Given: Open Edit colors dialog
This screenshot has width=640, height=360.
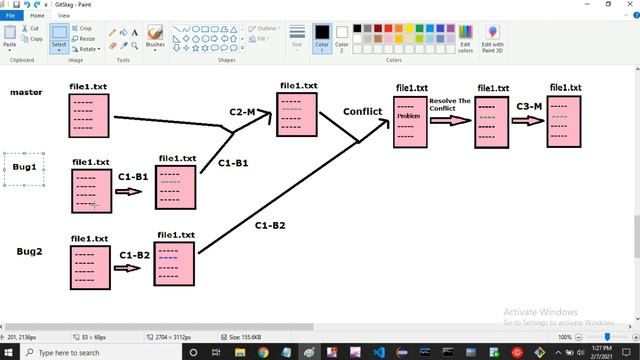Looking at the screenshot, I should (x=465, y=39).
